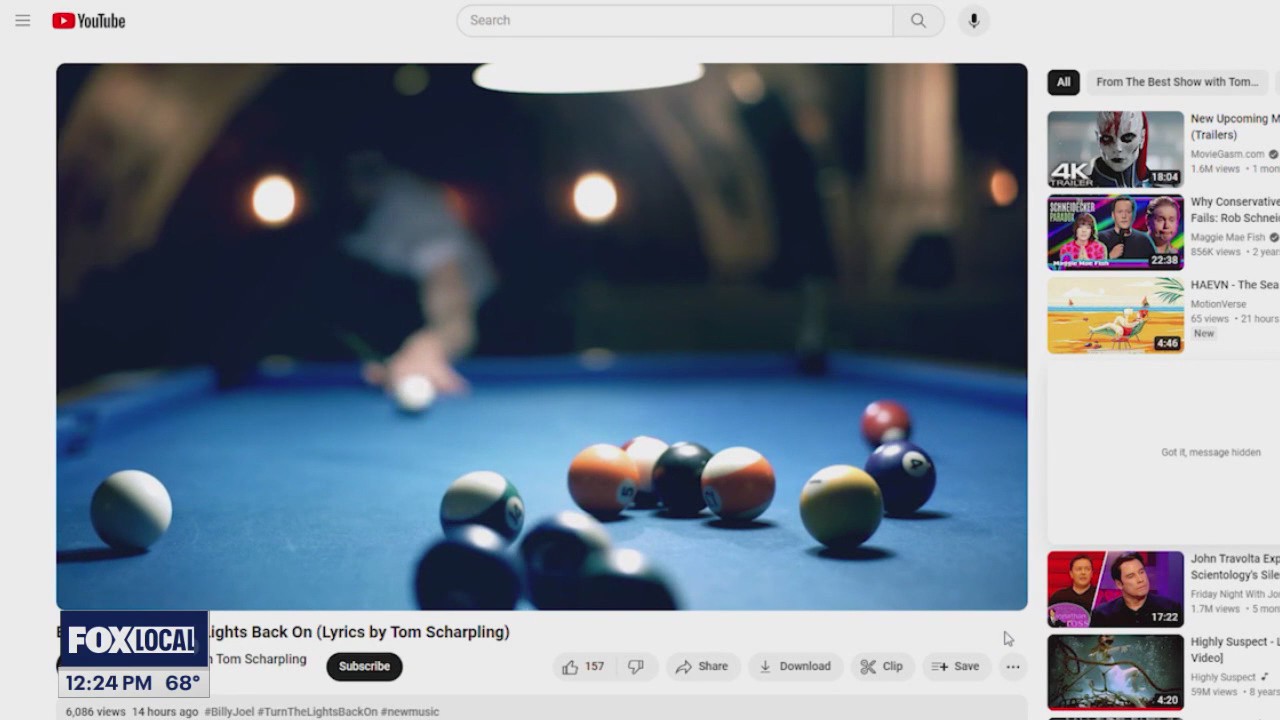Download the video
This screenshot has width=1280, height=720.
(795, 666)
